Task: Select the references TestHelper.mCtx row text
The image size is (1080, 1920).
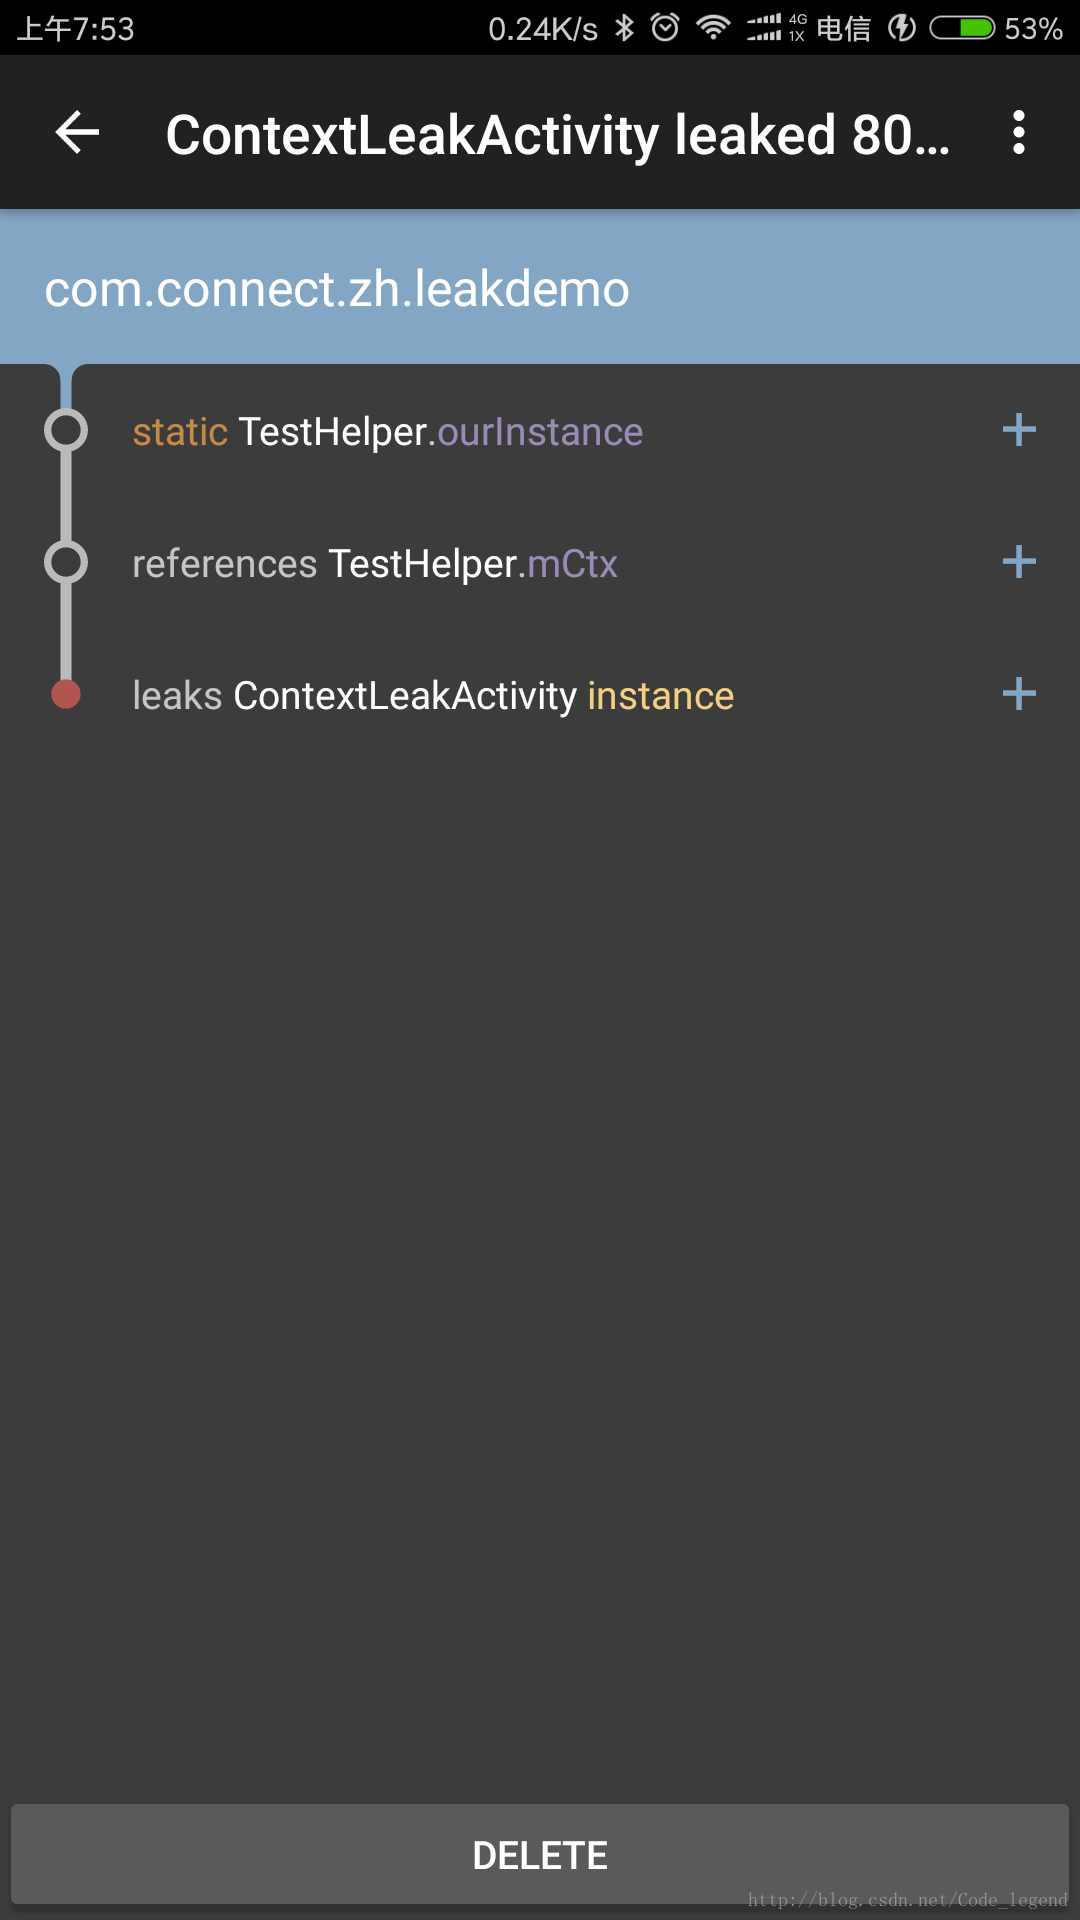Action: 375,564
